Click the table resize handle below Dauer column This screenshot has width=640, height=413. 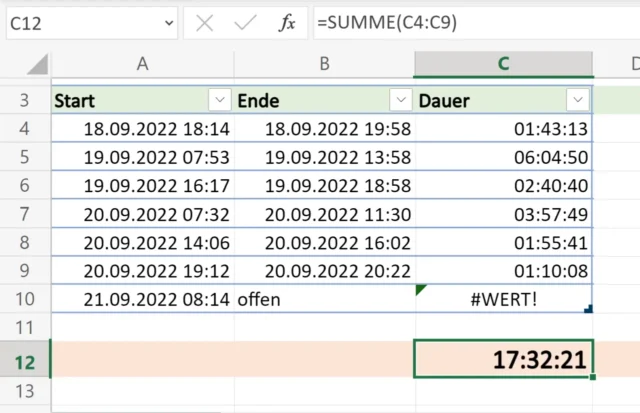pyautogui.click(x=588, y=309)
